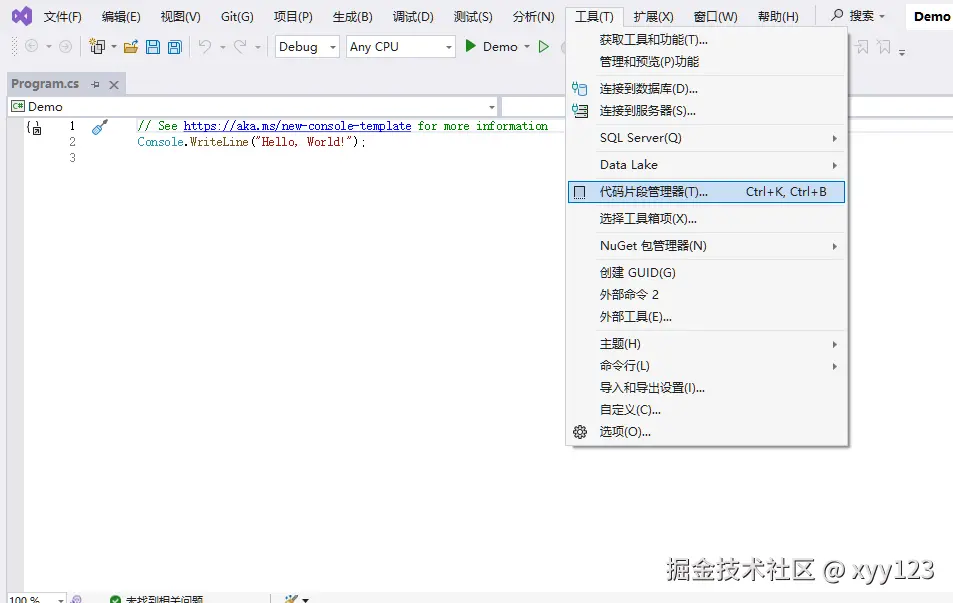Open the aka.ms new-console-template link
The height and width of the screenshot is (603, 953).
297,126
